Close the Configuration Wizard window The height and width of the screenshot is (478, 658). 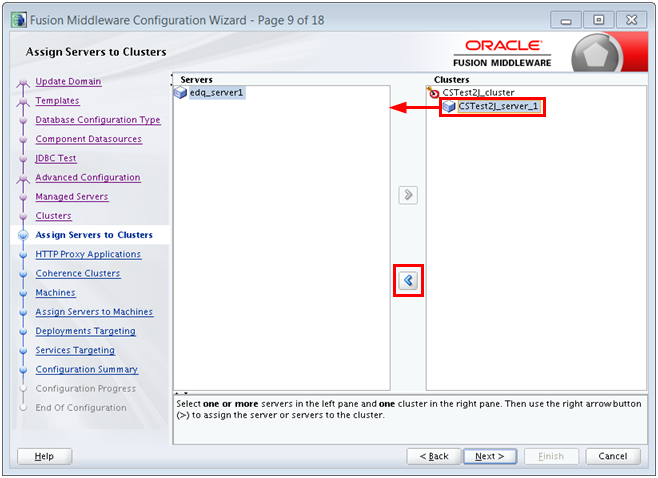click(632, 20)
